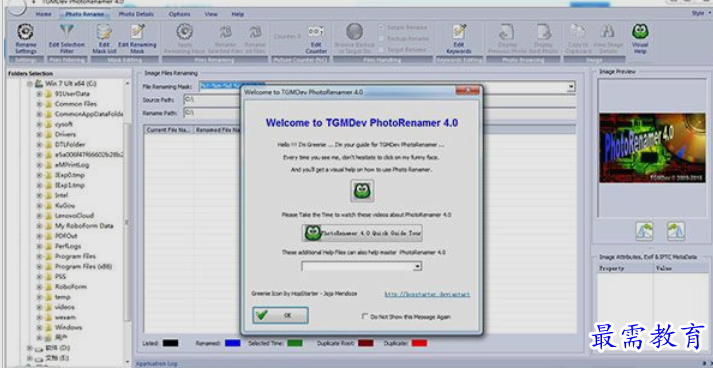
Task: Click View Image Details binoculars icon
Action: click(x=607, y=32)
